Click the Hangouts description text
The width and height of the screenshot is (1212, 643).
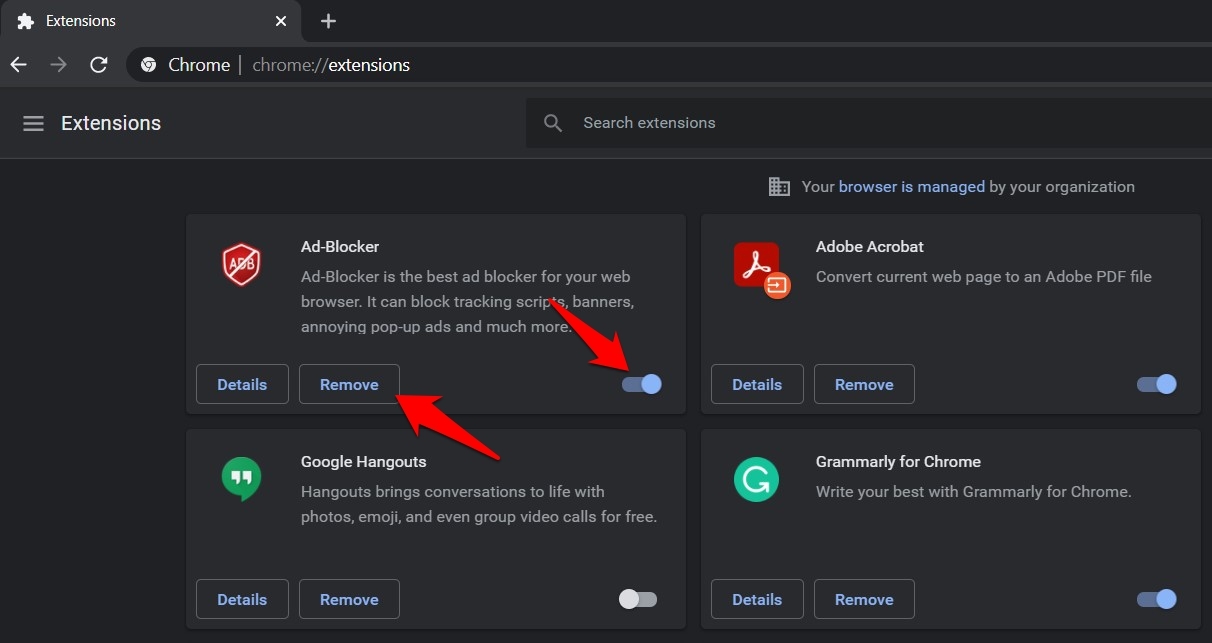[x=479, y=504]
